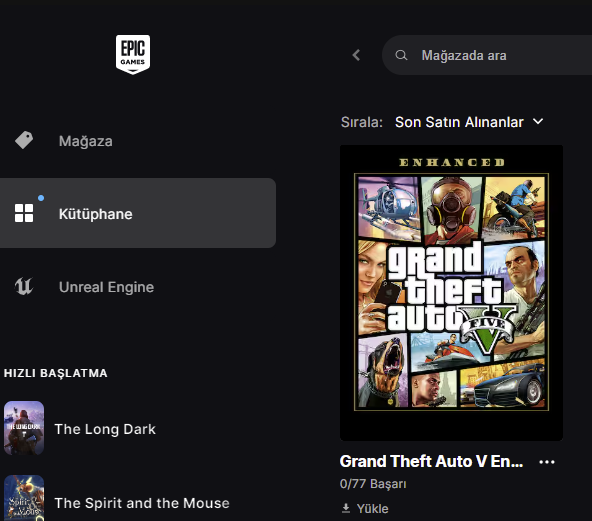Click The Spirit and the Mouse thumbnail

tap(24, 498)
